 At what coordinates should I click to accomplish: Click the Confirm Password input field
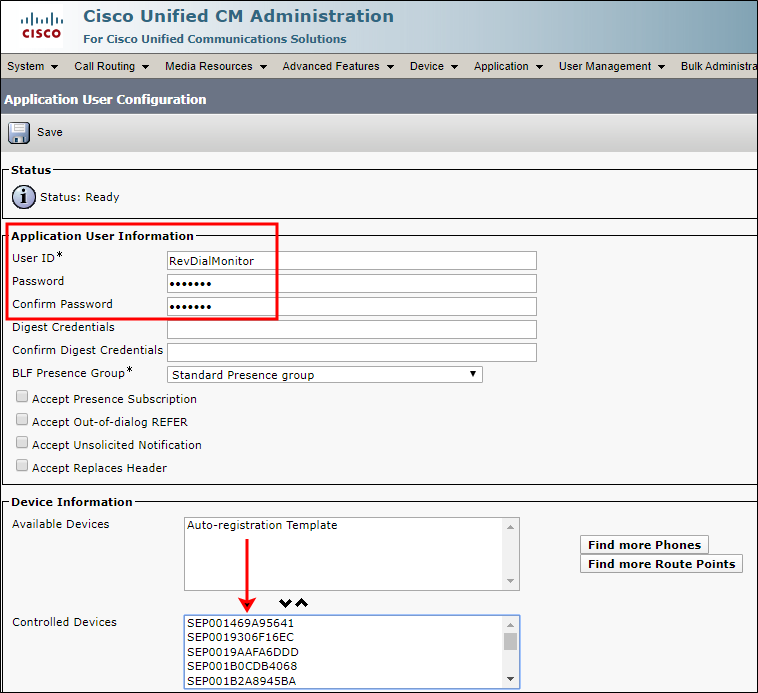pyautogui.click(x=351, y=306)
